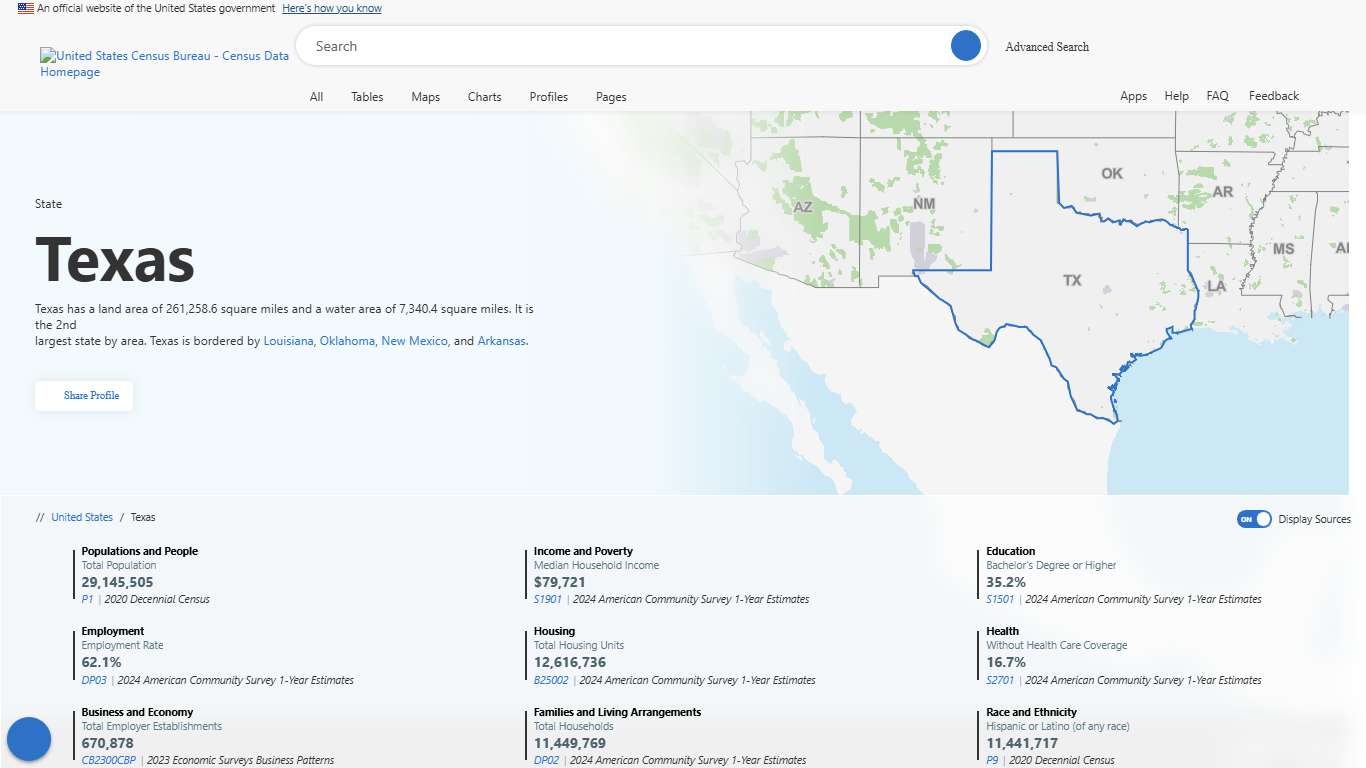Click the Share Profile button
The height and width of the screenshot is (768, 1366).
(x=84, y=395)
